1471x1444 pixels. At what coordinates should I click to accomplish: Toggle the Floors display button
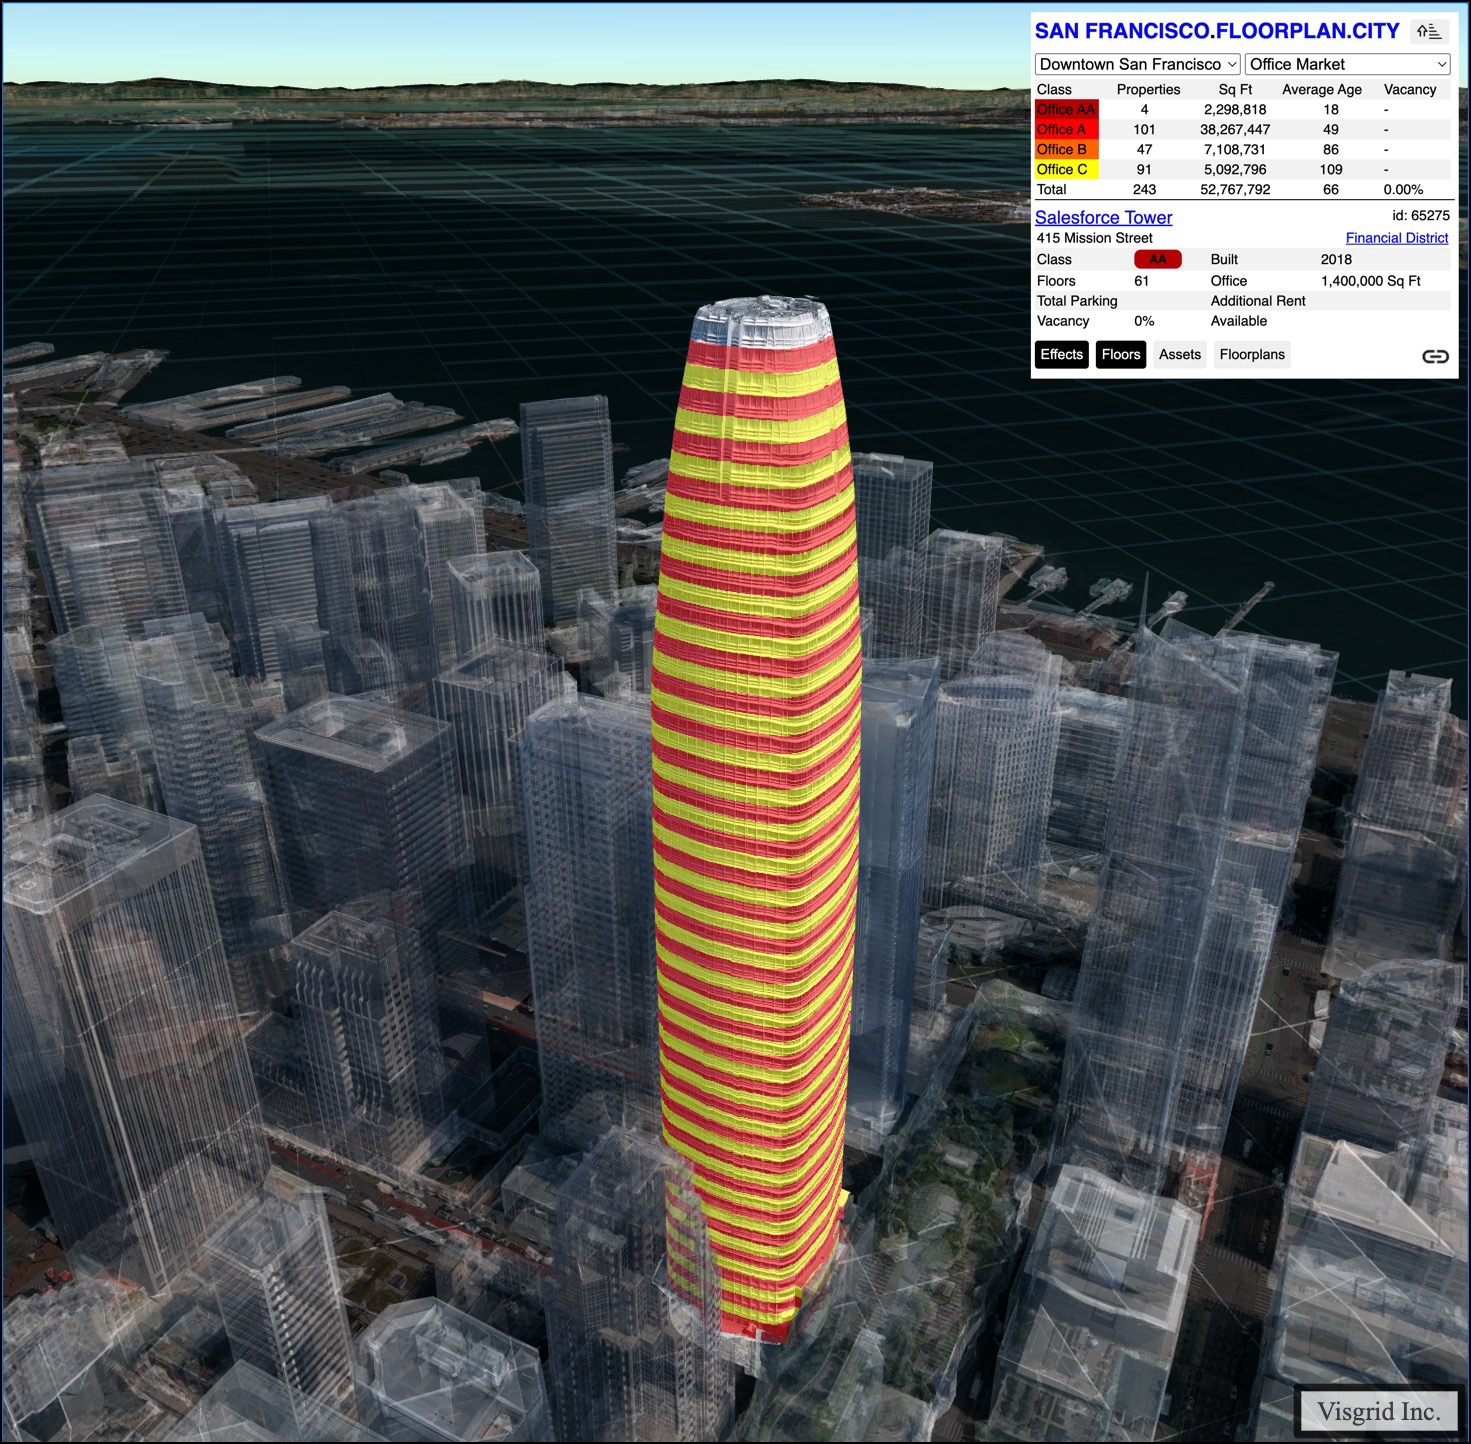point(1120,355)
